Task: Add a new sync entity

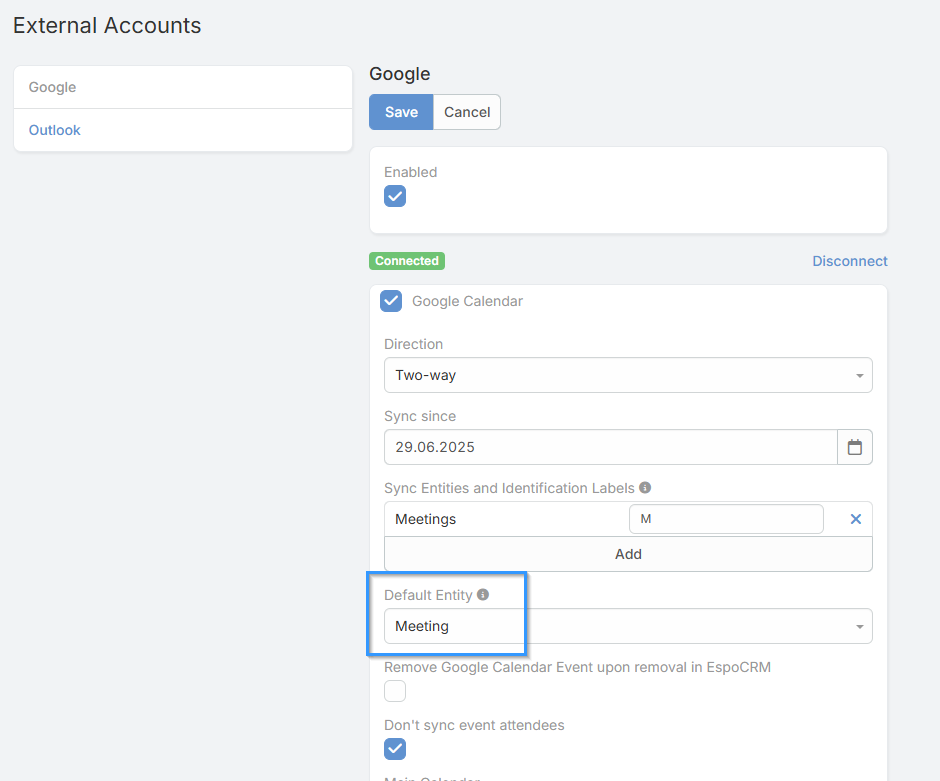Action: pyautogui.click(x=627, y=554)
